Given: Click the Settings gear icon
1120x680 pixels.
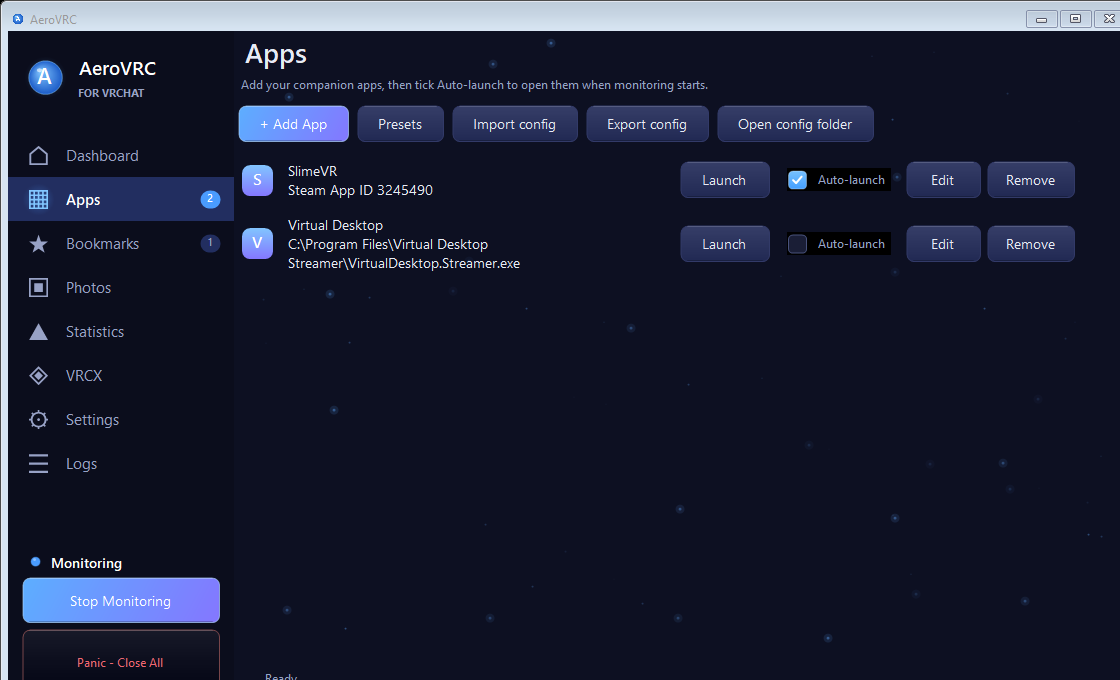Looking at the screenshot, I should [39, 419].
